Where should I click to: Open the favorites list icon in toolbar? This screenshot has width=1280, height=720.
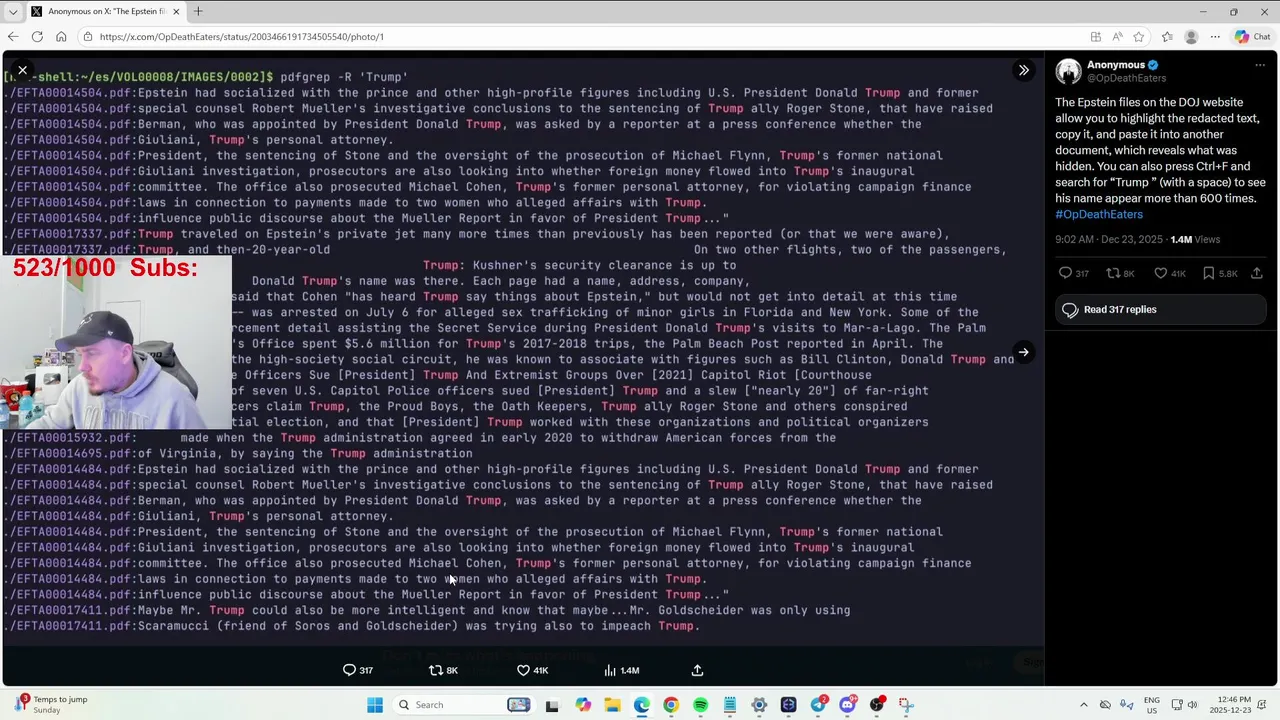[1167, 37]
